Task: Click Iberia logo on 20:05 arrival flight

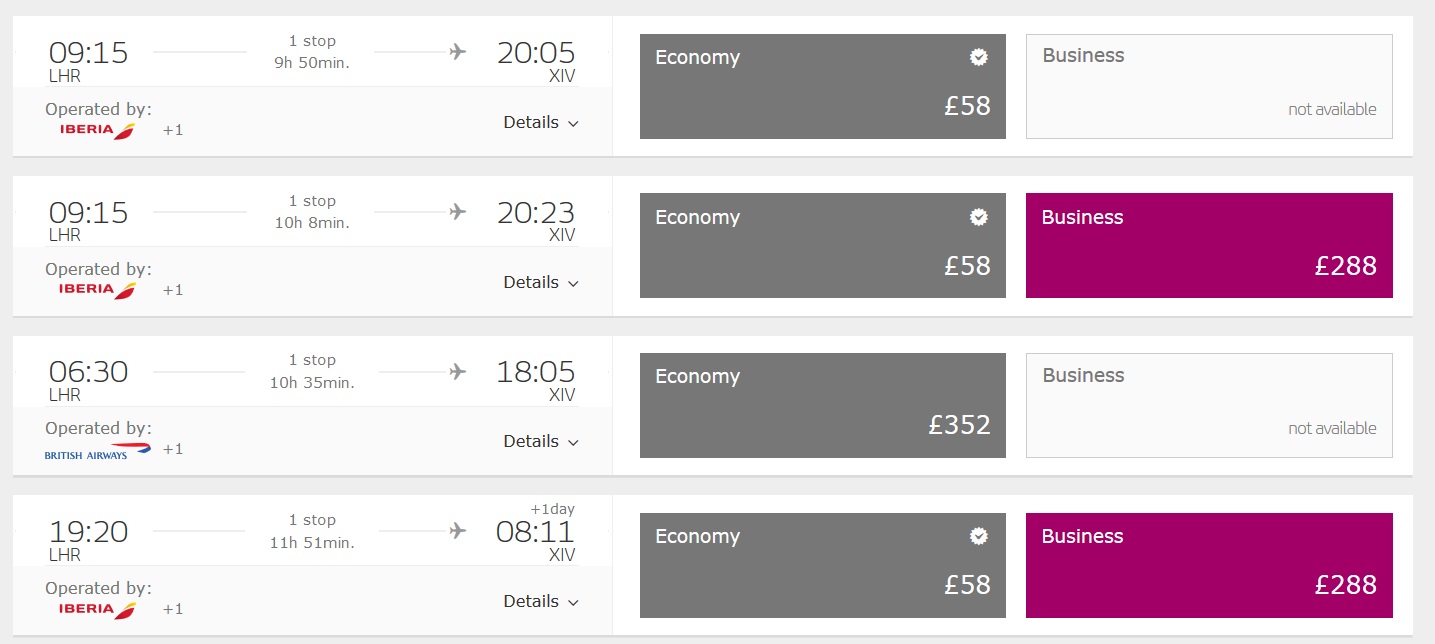Action: (97, 130)
